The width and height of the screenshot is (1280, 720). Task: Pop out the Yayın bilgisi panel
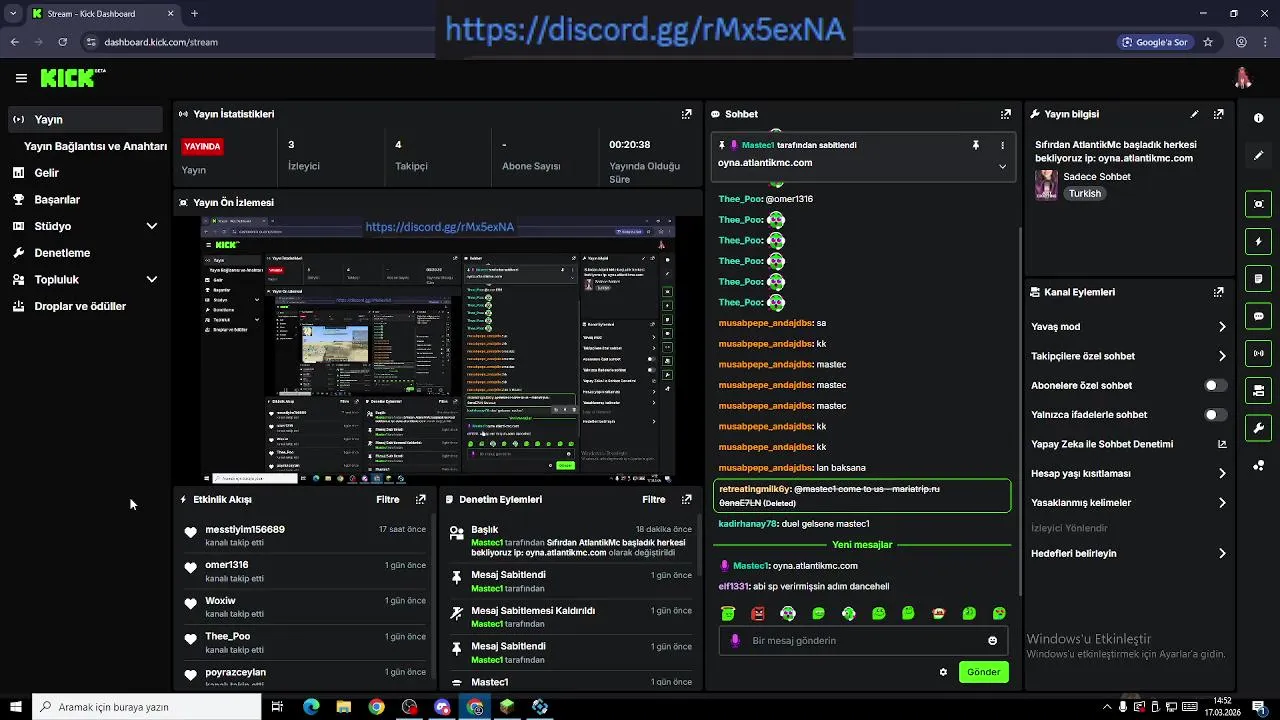click(1218, 114)
